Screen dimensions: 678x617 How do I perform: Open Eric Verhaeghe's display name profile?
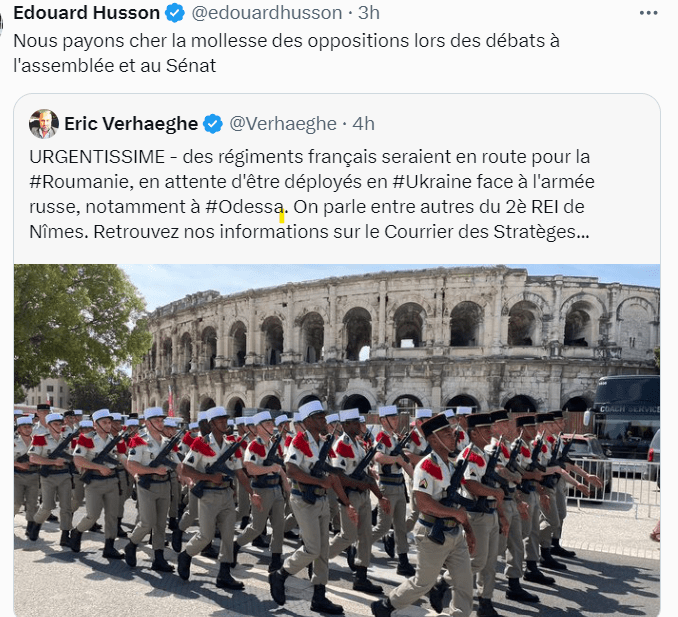pos(131,124)
